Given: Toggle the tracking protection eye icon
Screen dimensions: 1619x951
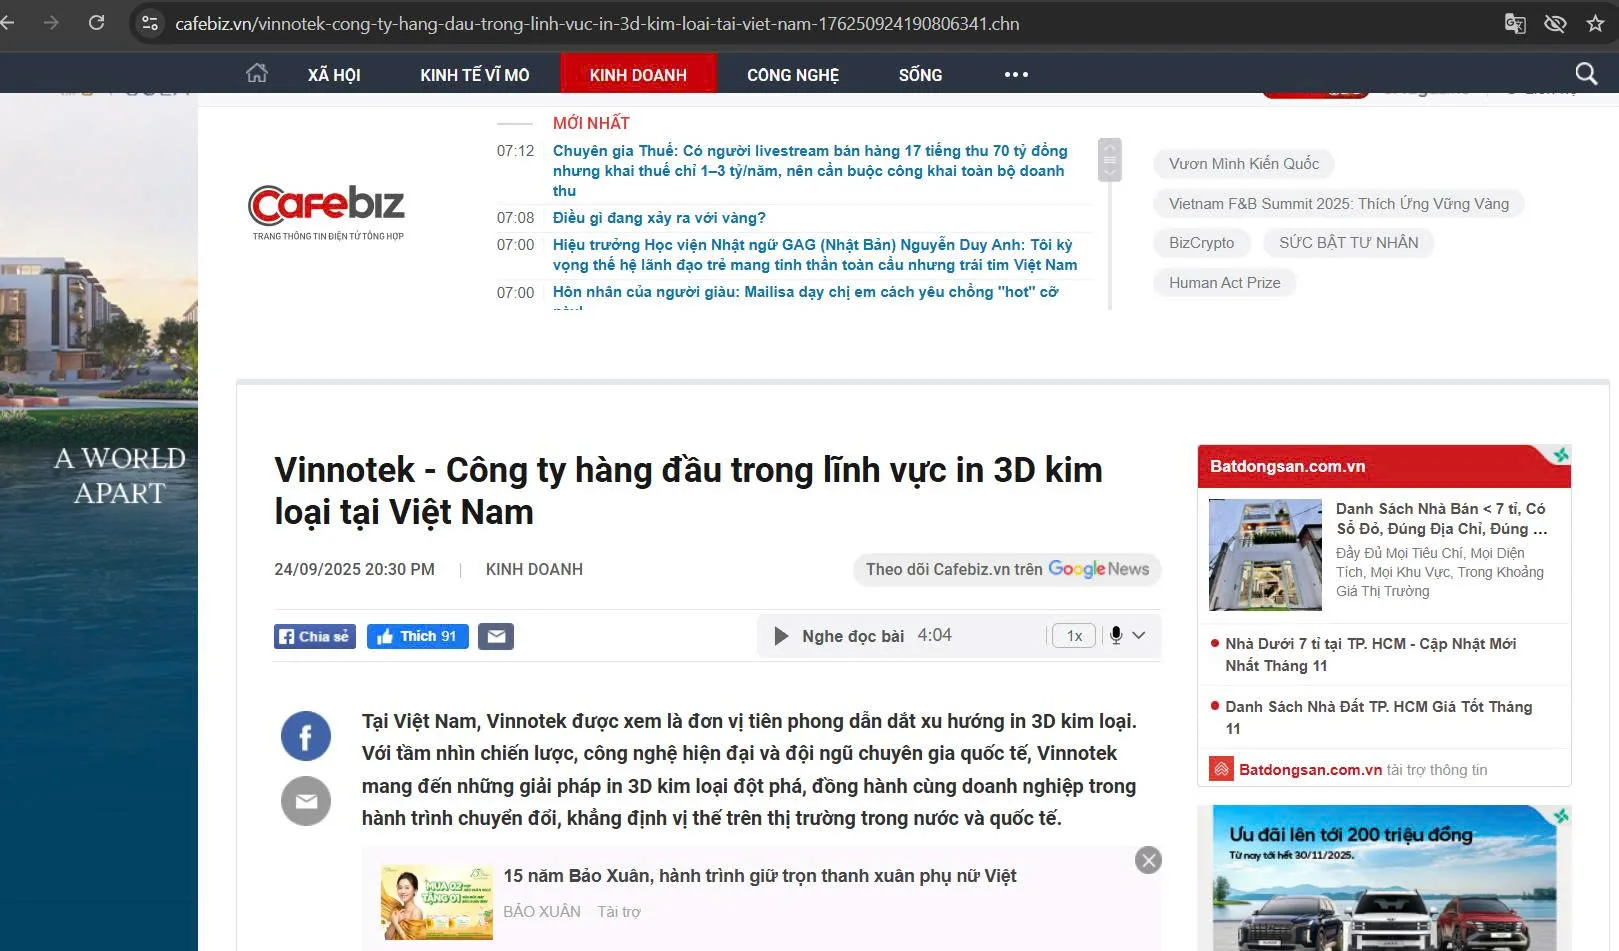Looking at the screenshot, I should pos(1555,23).
